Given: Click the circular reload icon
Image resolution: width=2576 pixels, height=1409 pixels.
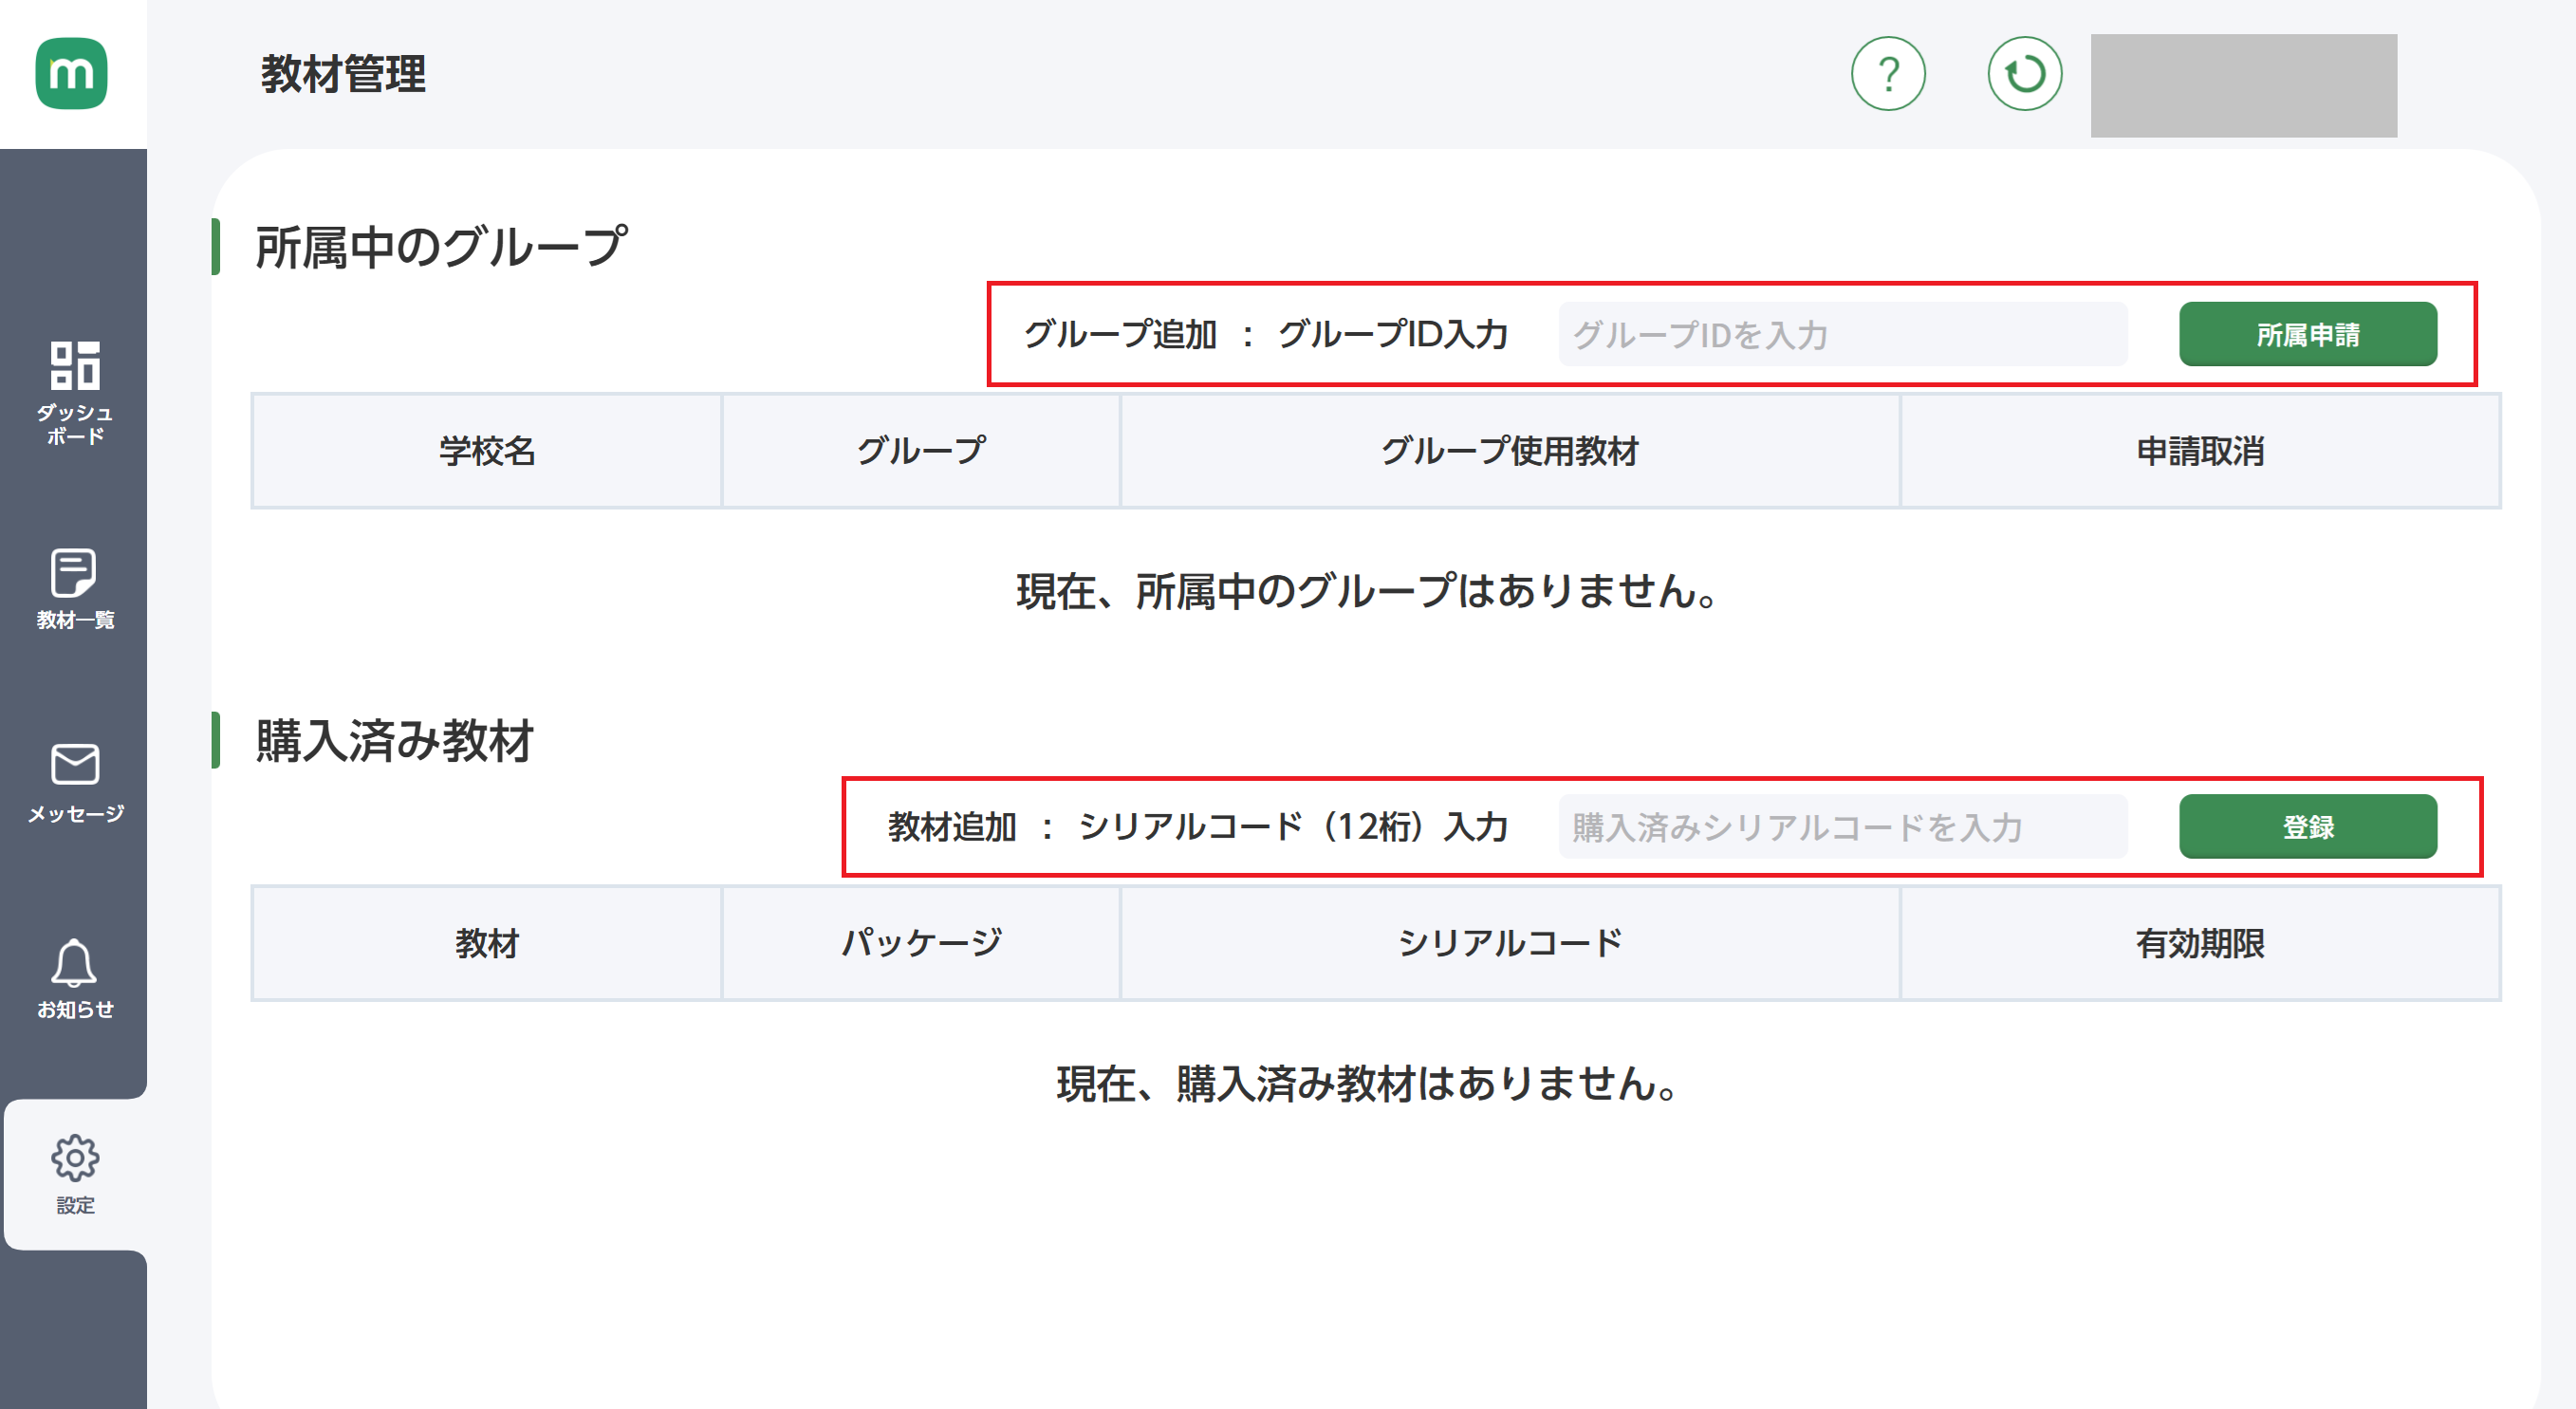Looking at the screenshot, I should 2024,74.
